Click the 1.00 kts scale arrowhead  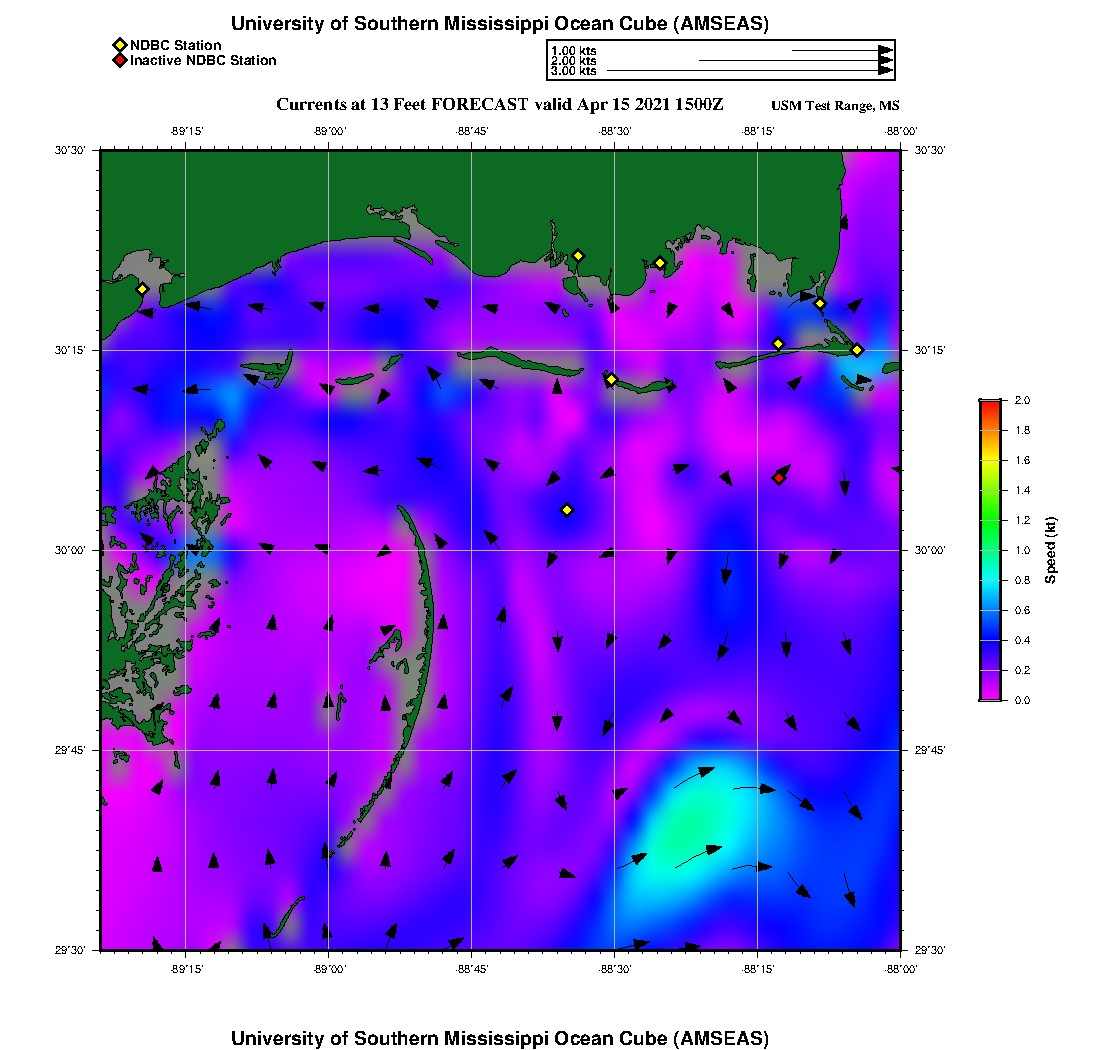click(x=885, y=50)
